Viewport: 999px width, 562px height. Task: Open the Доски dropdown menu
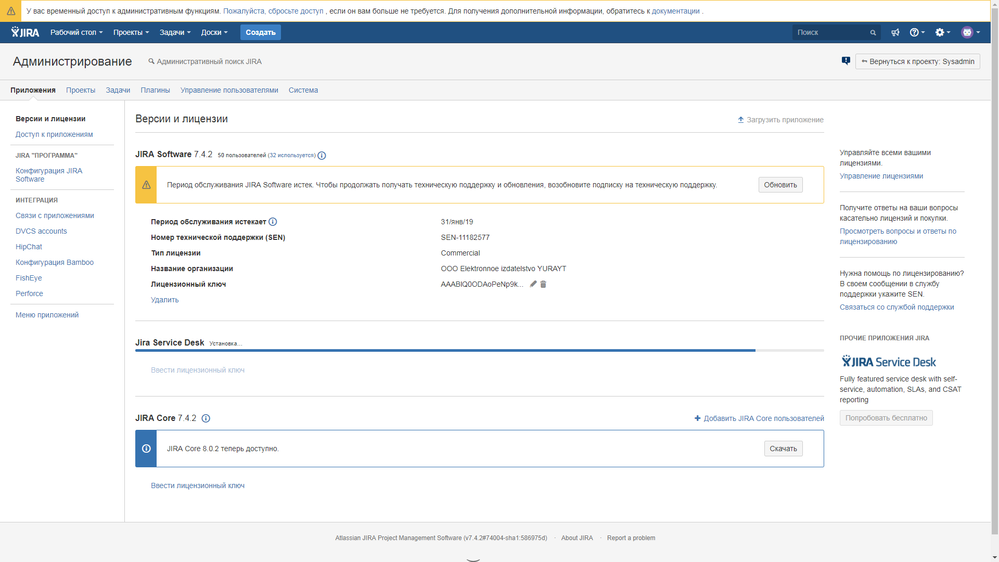coord(214,32)
